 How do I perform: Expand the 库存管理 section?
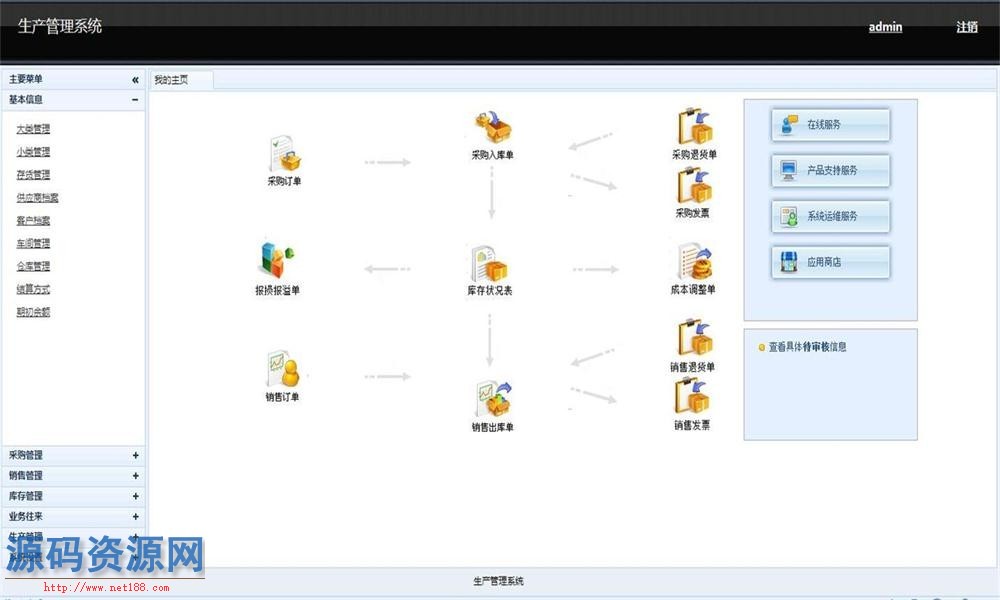(x=135, y=497)
